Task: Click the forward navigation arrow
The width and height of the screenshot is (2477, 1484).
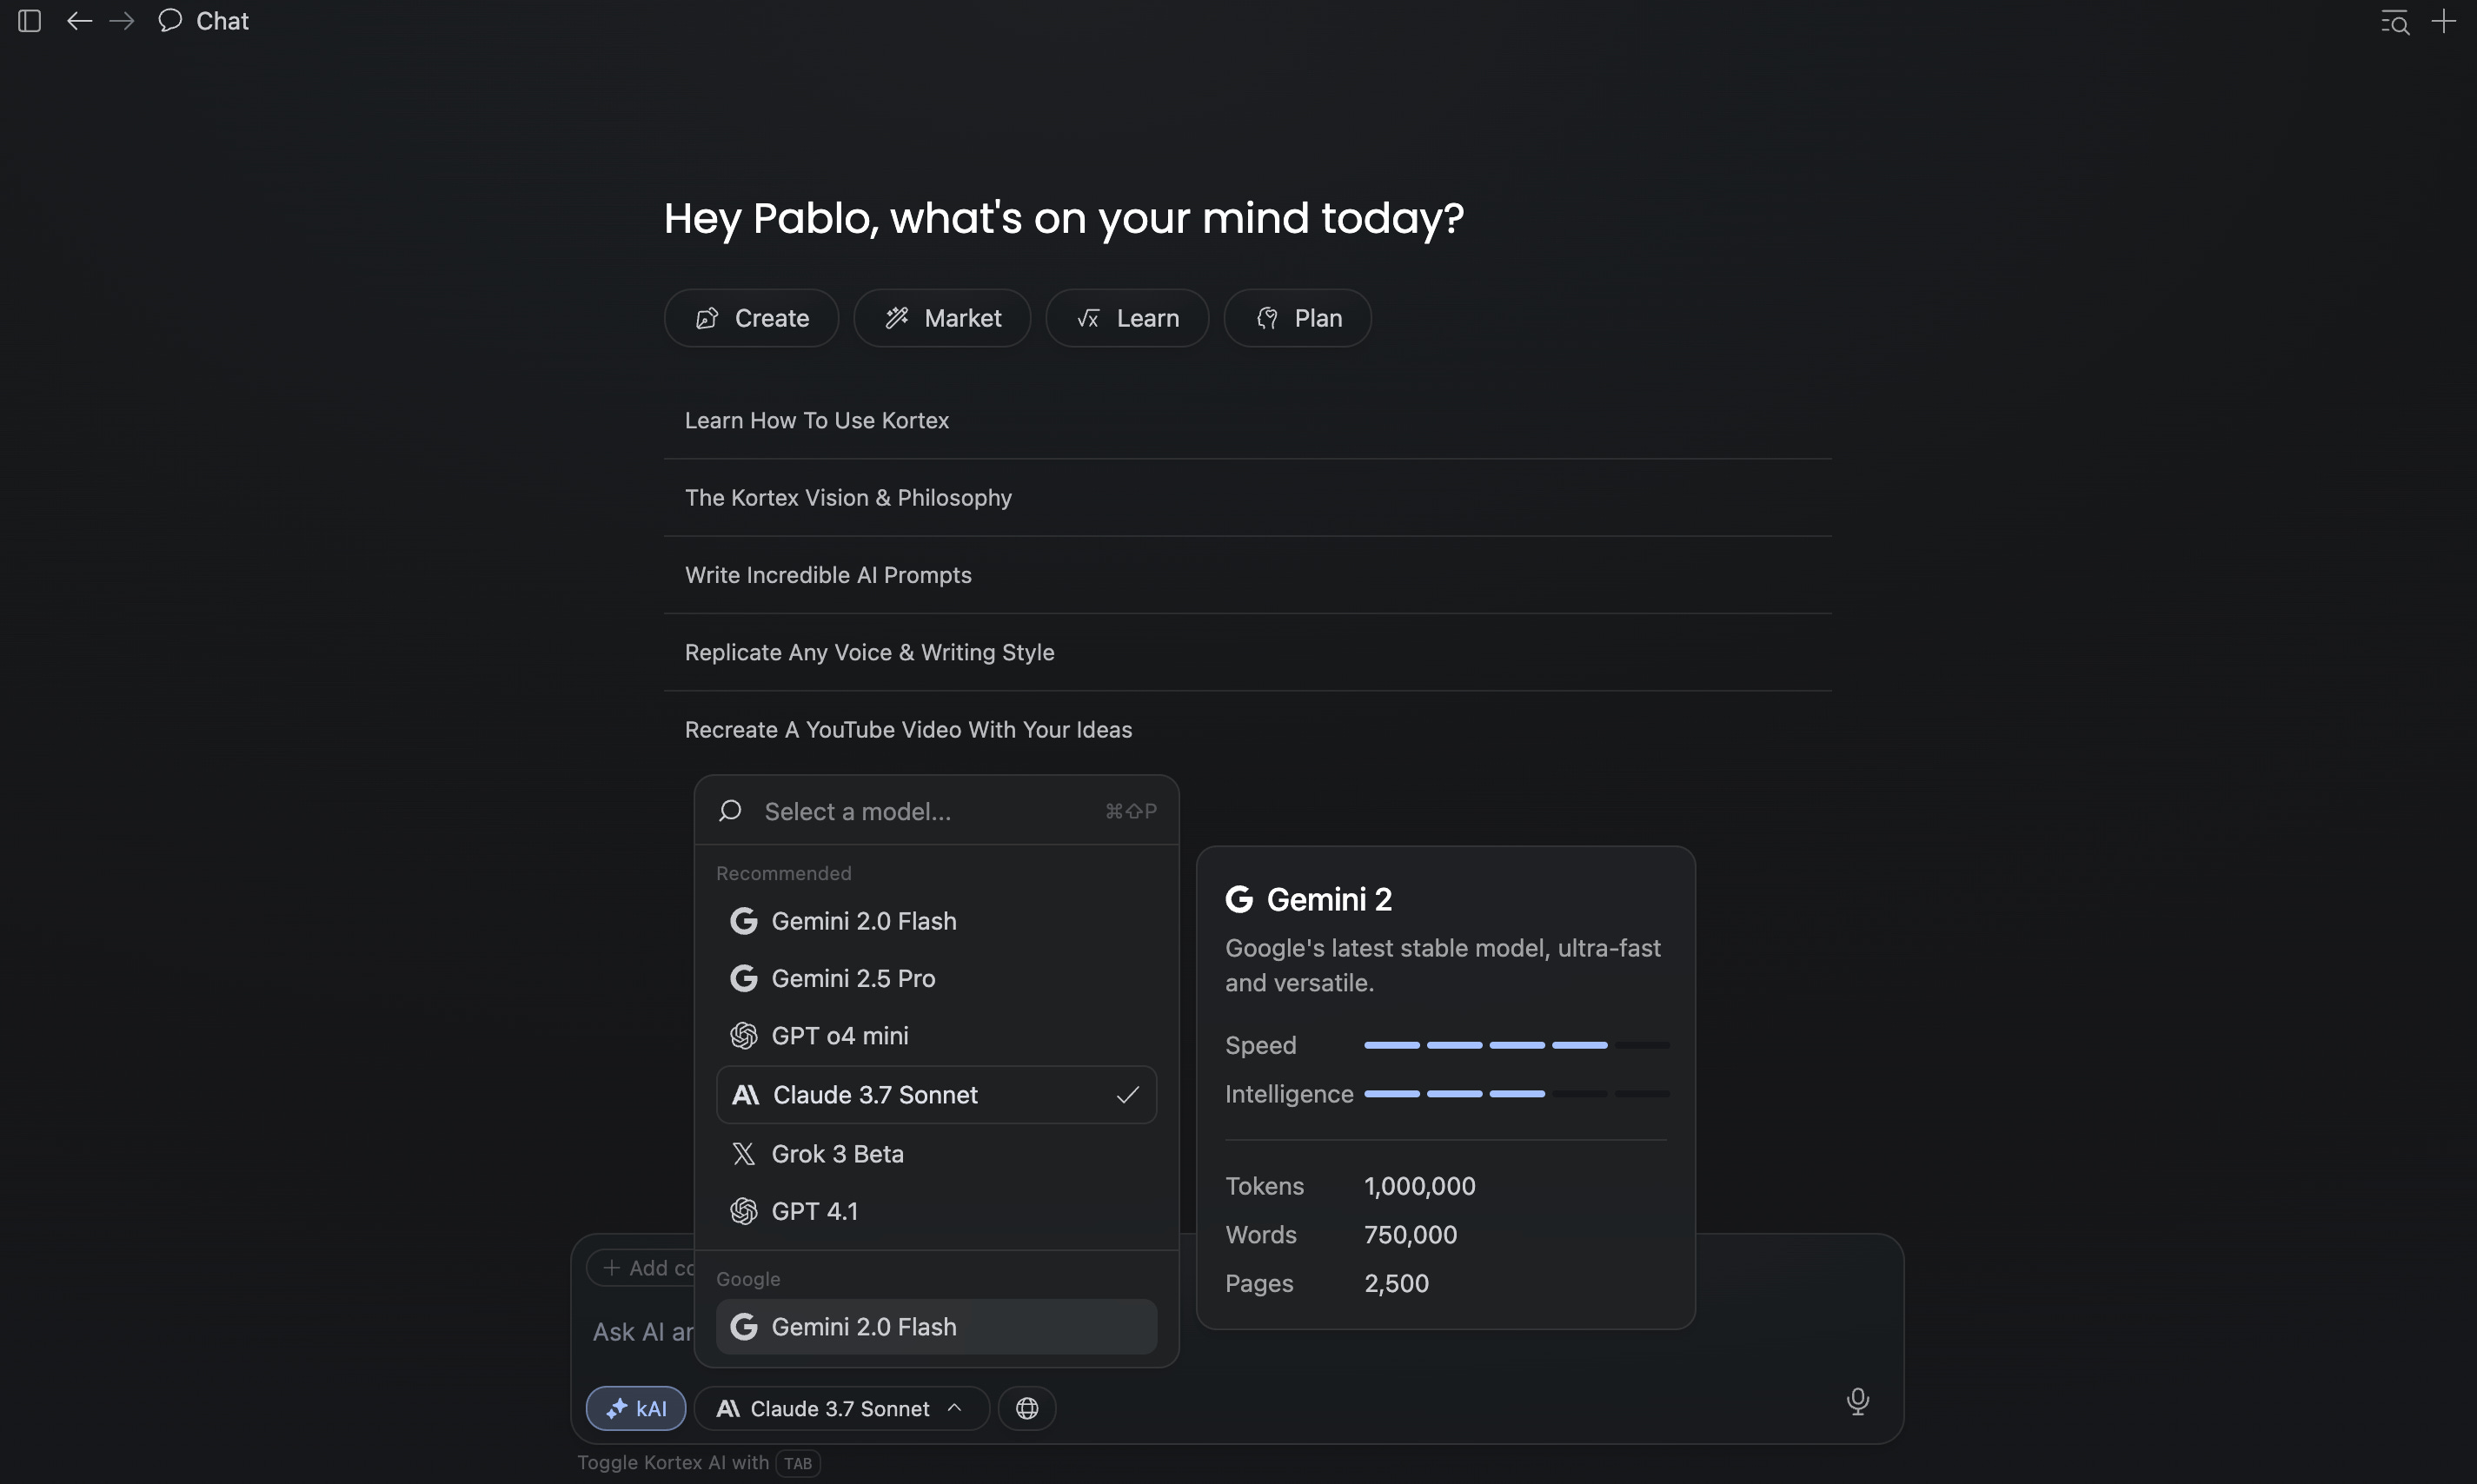Action: point(122,21)
